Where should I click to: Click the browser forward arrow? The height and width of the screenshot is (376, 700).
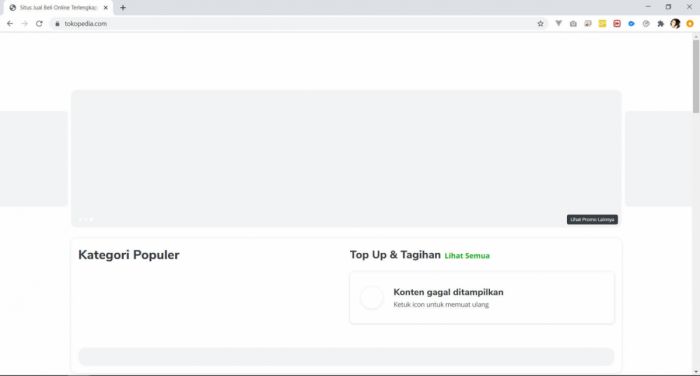pyautogui.click(x=25, y=24)
